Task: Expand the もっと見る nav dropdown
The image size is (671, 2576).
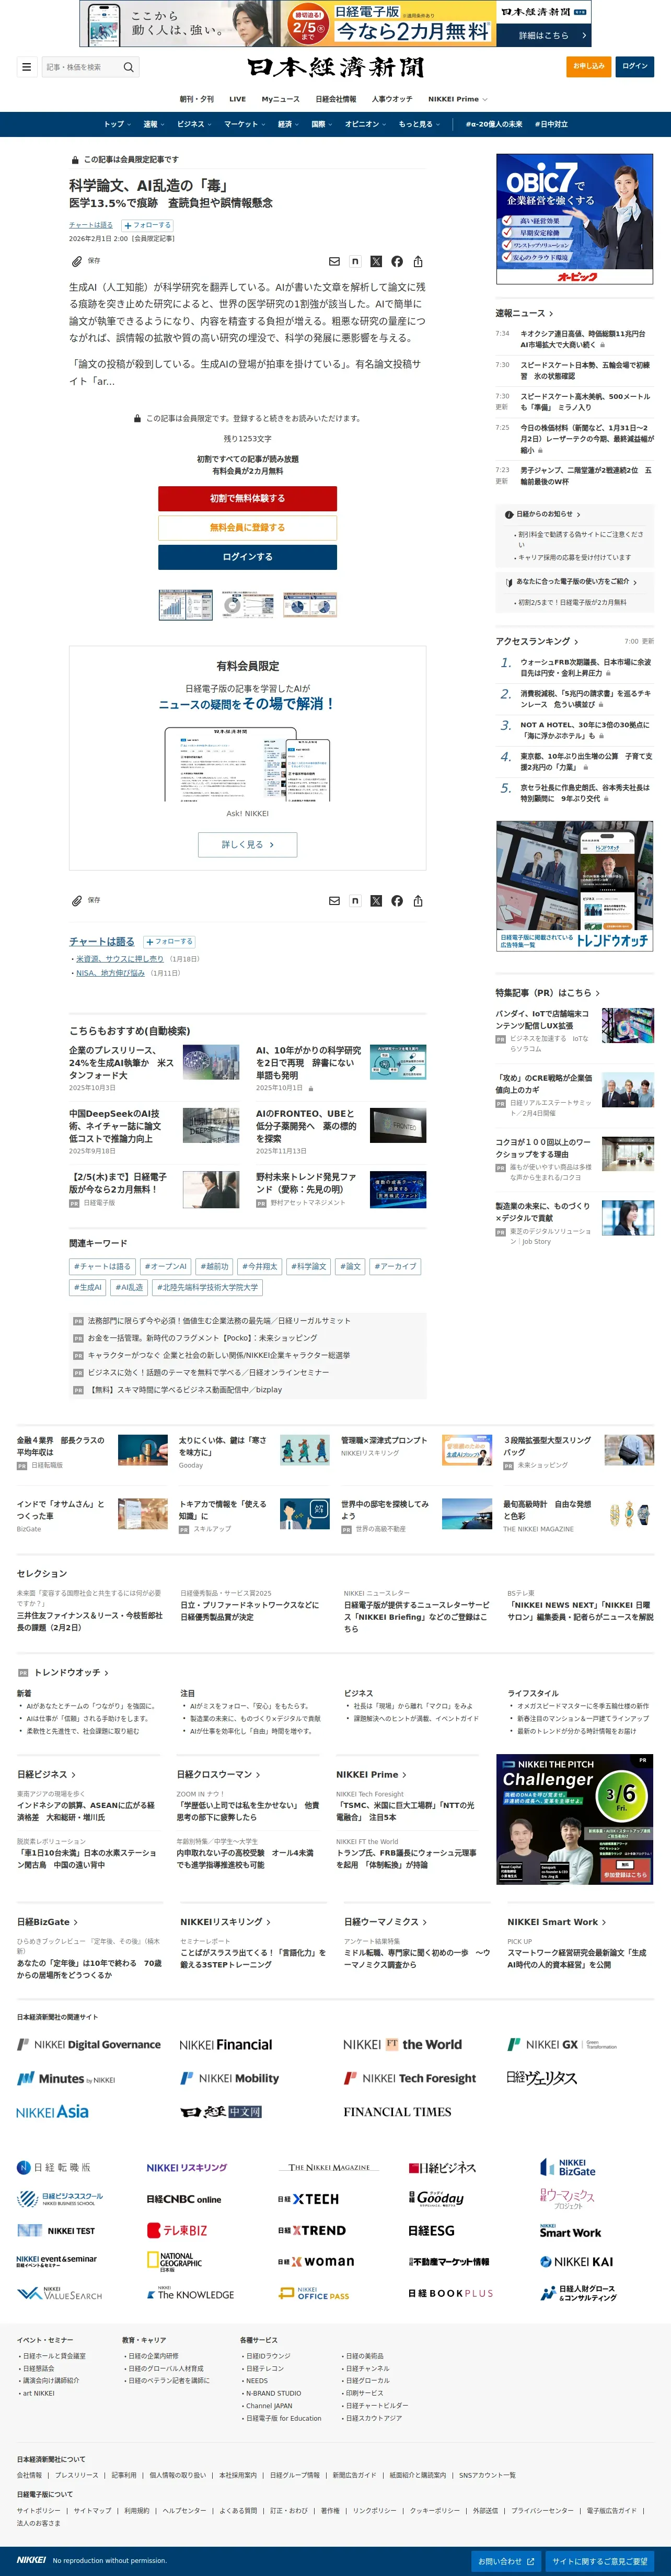Action: [419, 124]
